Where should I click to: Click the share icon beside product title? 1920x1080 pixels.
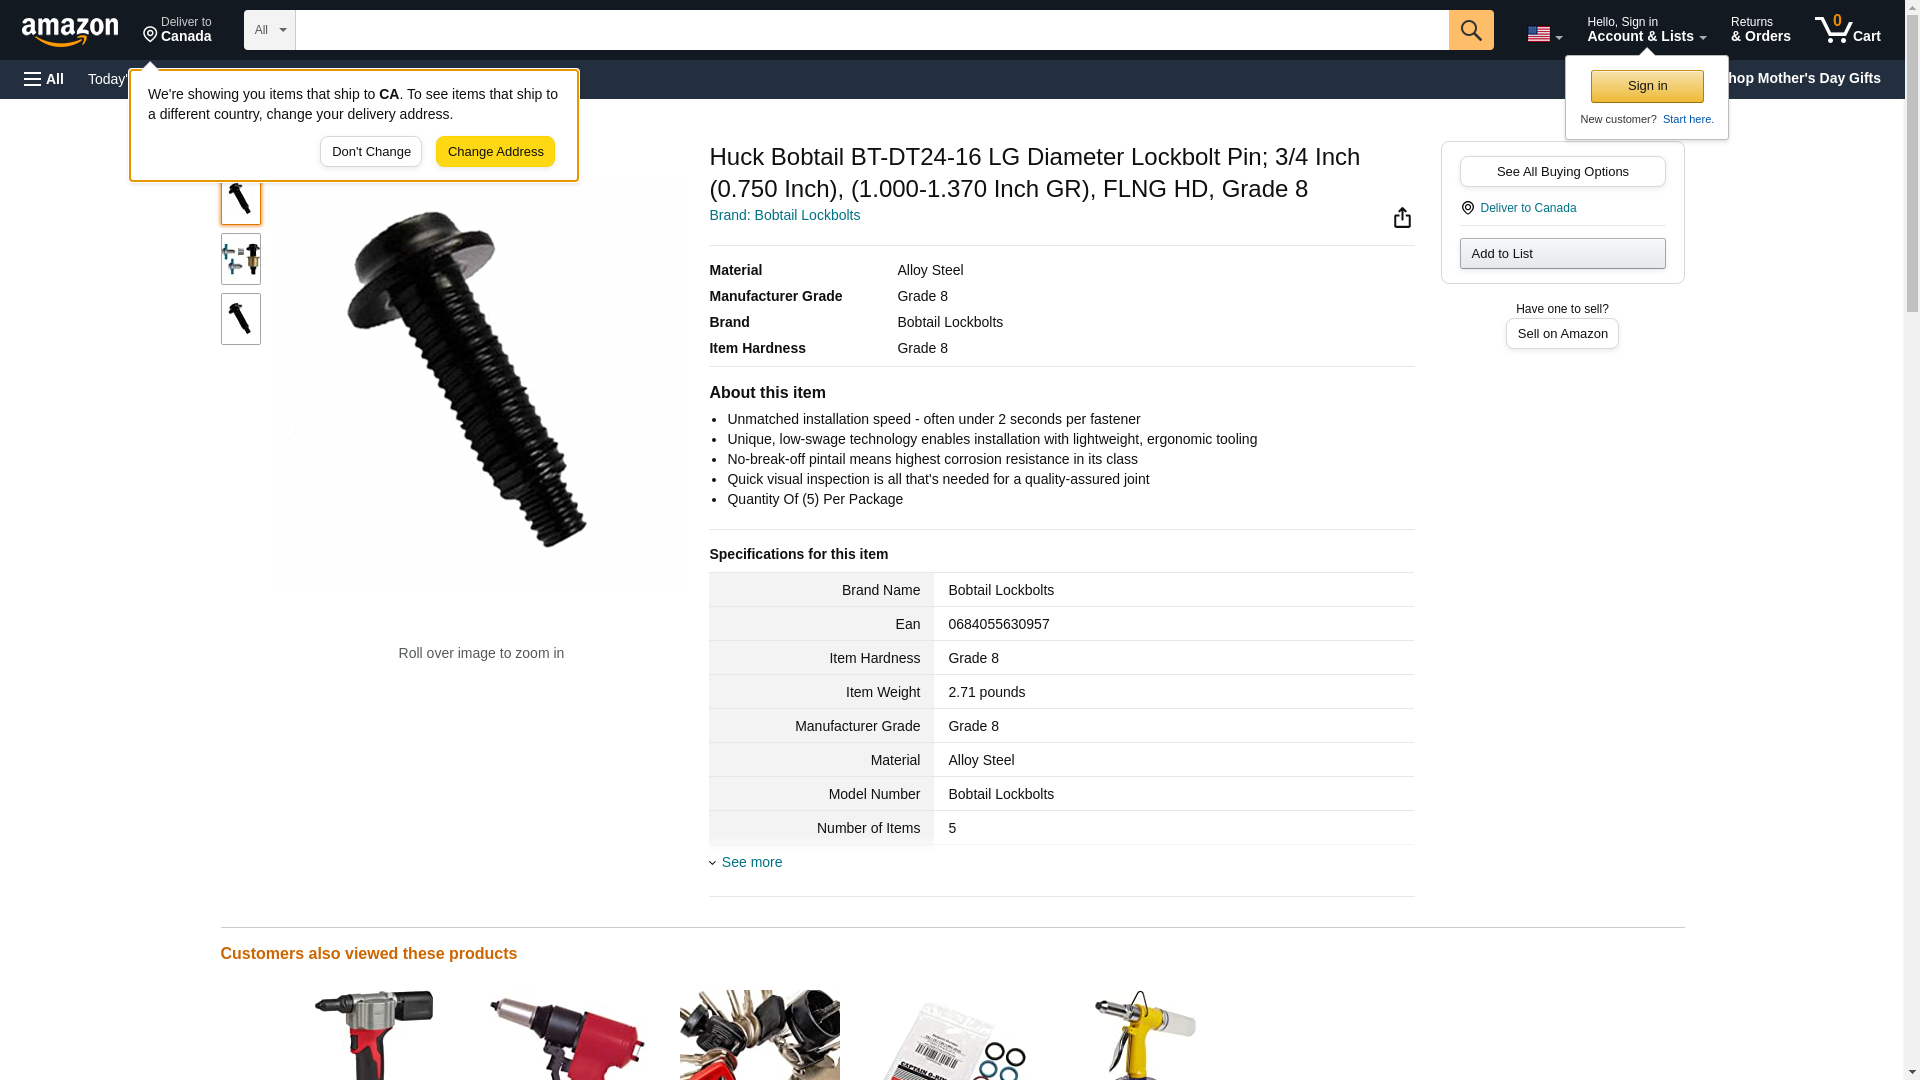(1402, 218)
